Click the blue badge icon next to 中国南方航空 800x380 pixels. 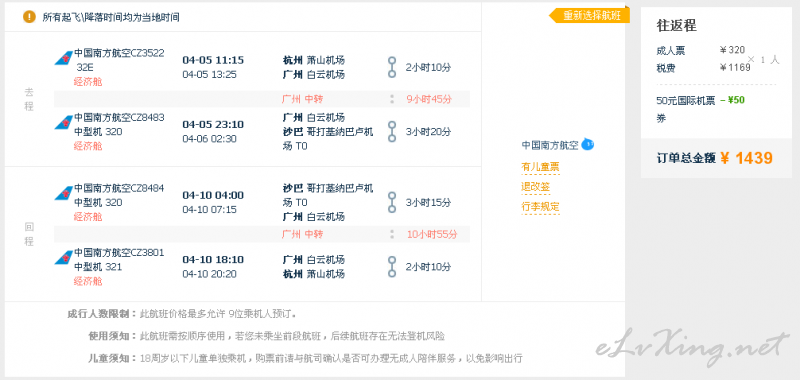(x=588, y=145)
